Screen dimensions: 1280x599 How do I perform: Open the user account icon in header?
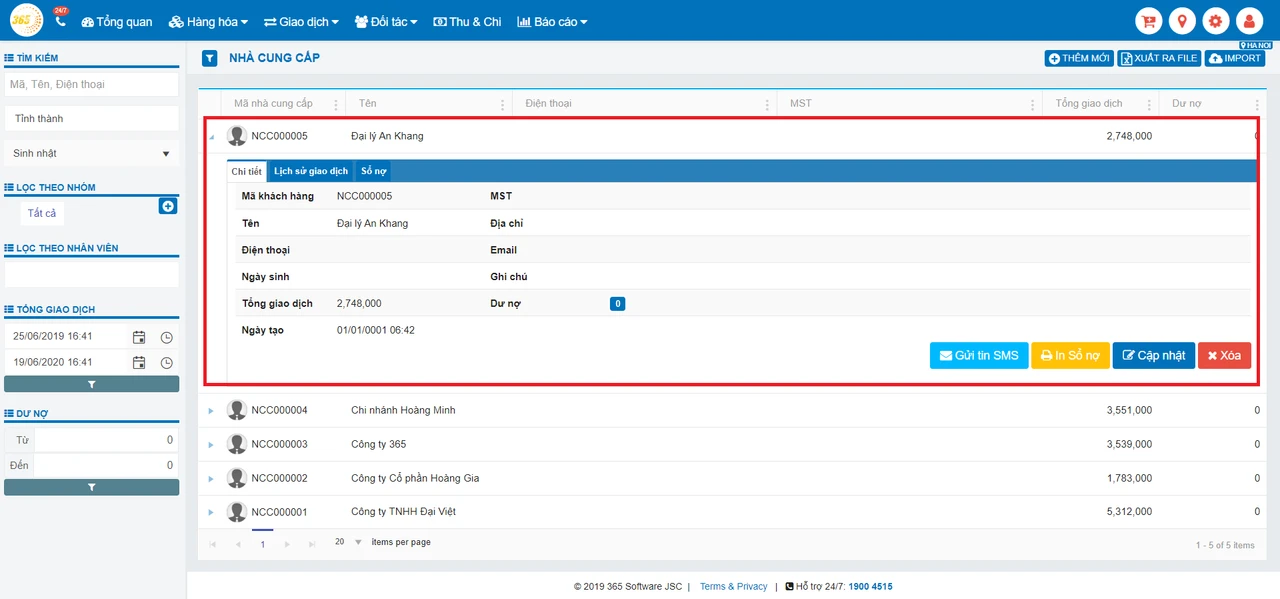point(1249,21)
